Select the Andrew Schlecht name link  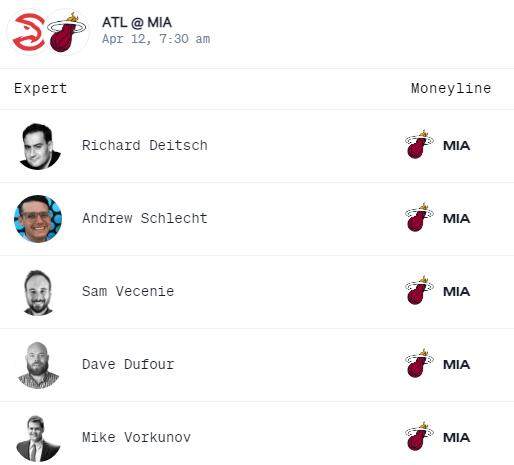145,218
